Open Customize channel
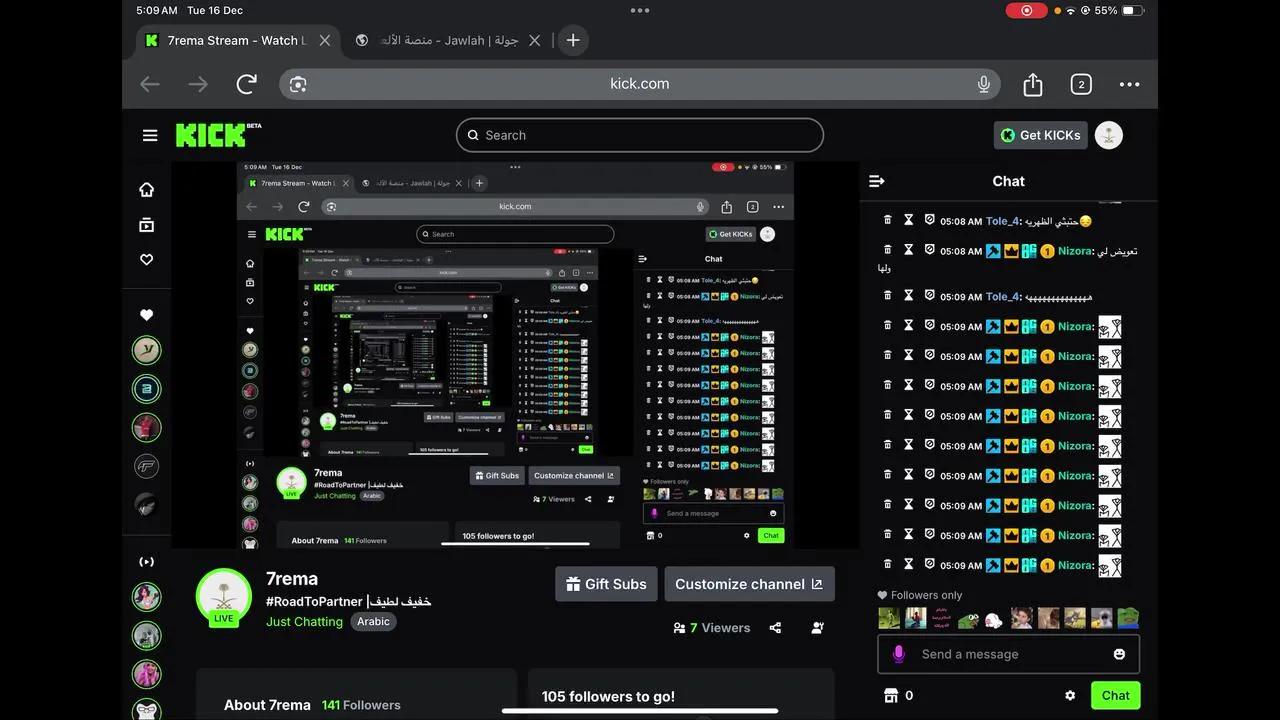The height and width of the screenshot is (720, 1280). (749, 584)
